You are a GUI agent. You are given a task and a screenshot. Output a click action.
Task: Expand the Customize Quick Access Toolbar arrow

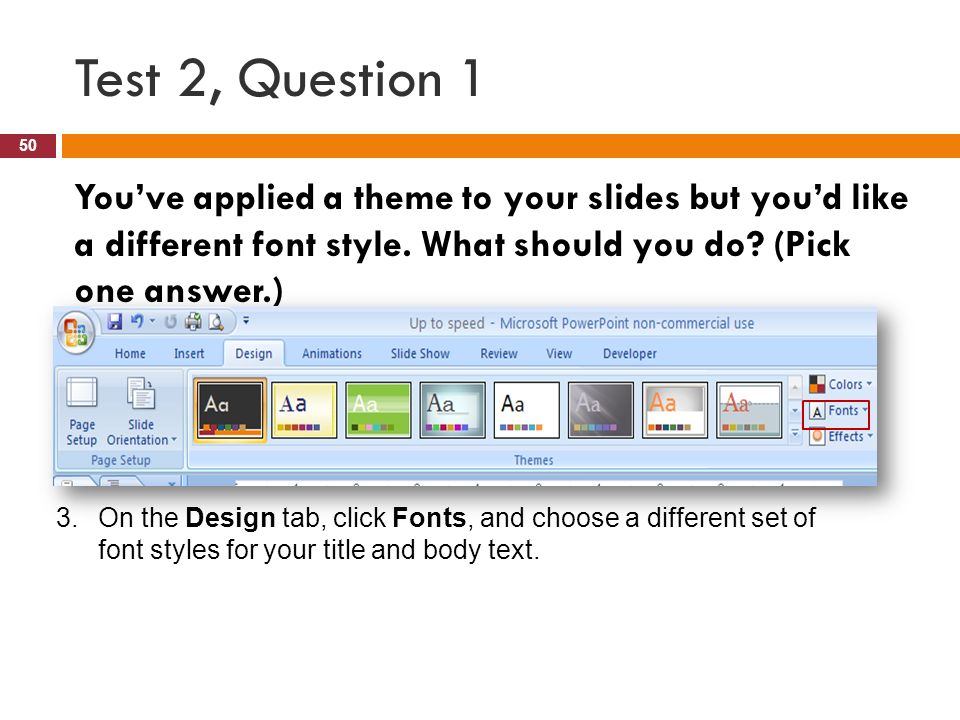click(246, 320)
